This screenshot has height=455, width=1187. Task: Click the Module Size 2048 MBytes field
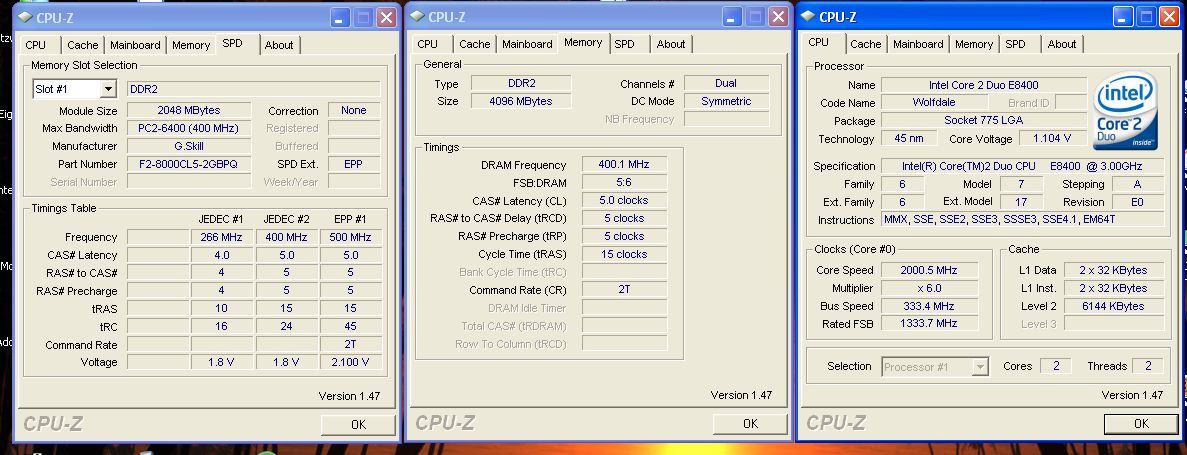(x=188, y=111)
